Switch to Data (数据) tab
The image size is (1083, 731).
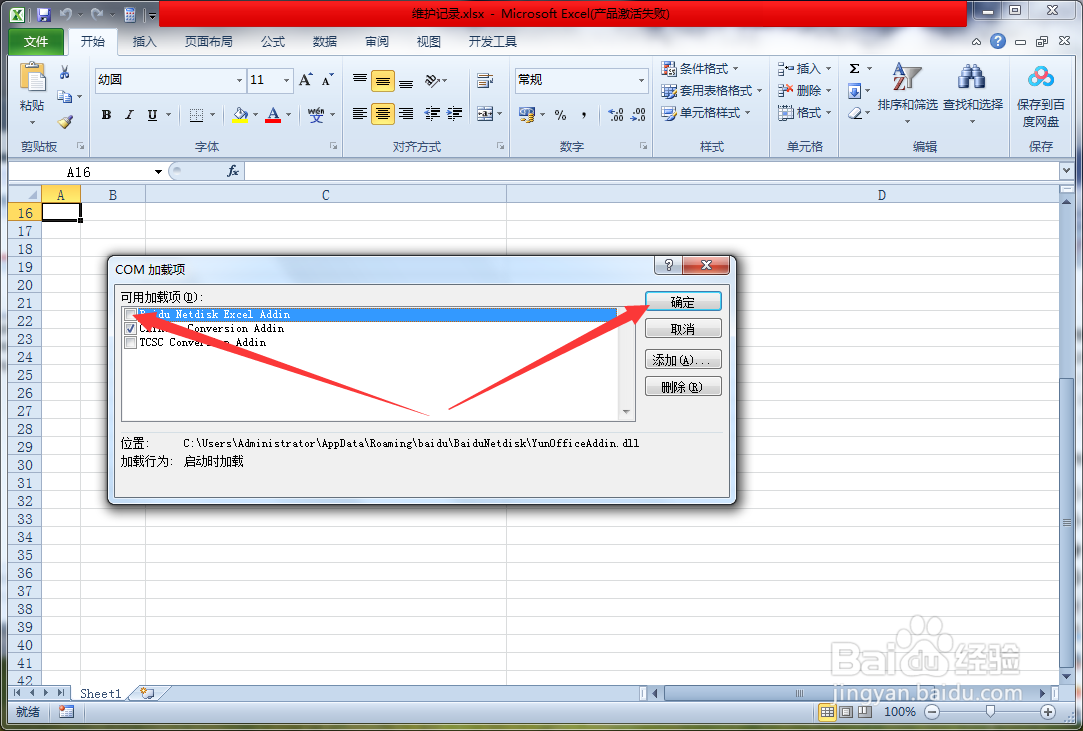point(325,41)
